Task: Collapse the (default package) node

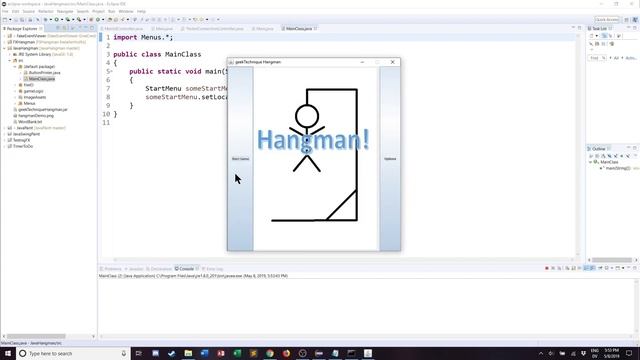Action: [x=15, y=67]
